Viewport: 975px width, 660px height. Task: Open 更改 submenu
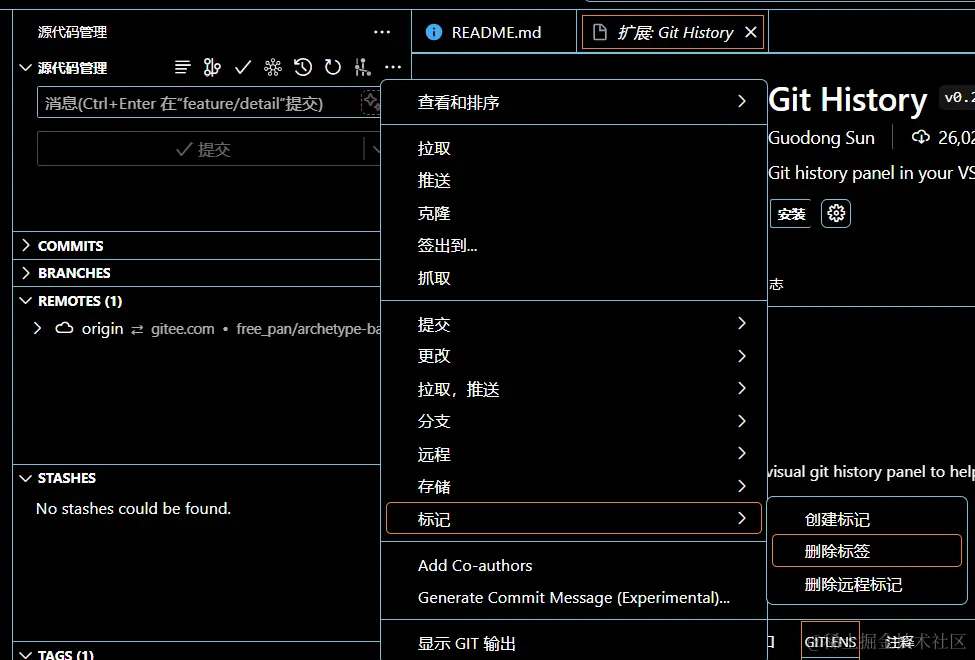click(573, 356)
